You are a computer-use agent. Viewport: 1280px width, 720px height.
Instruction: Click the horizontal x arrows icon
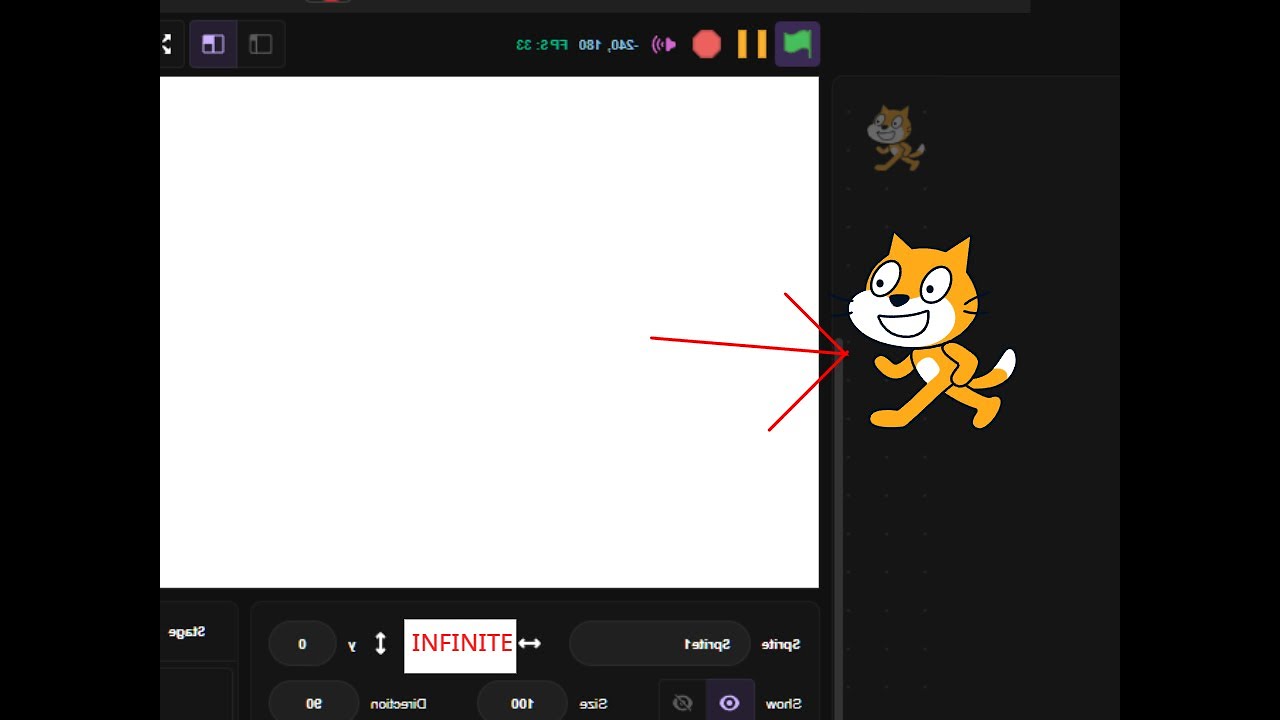(530, 643)
